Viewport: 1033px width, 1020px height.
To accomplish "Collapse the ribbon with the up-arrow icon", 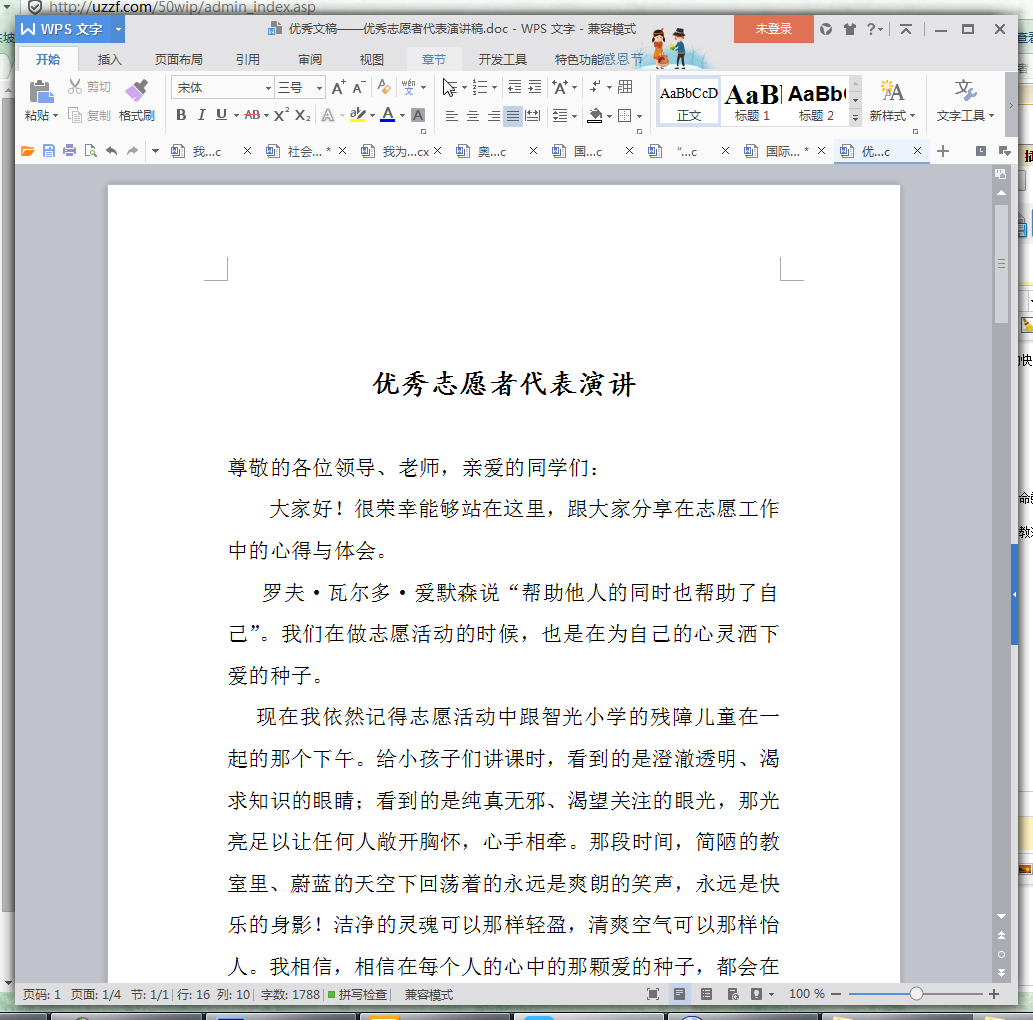I will coord(906,29).
